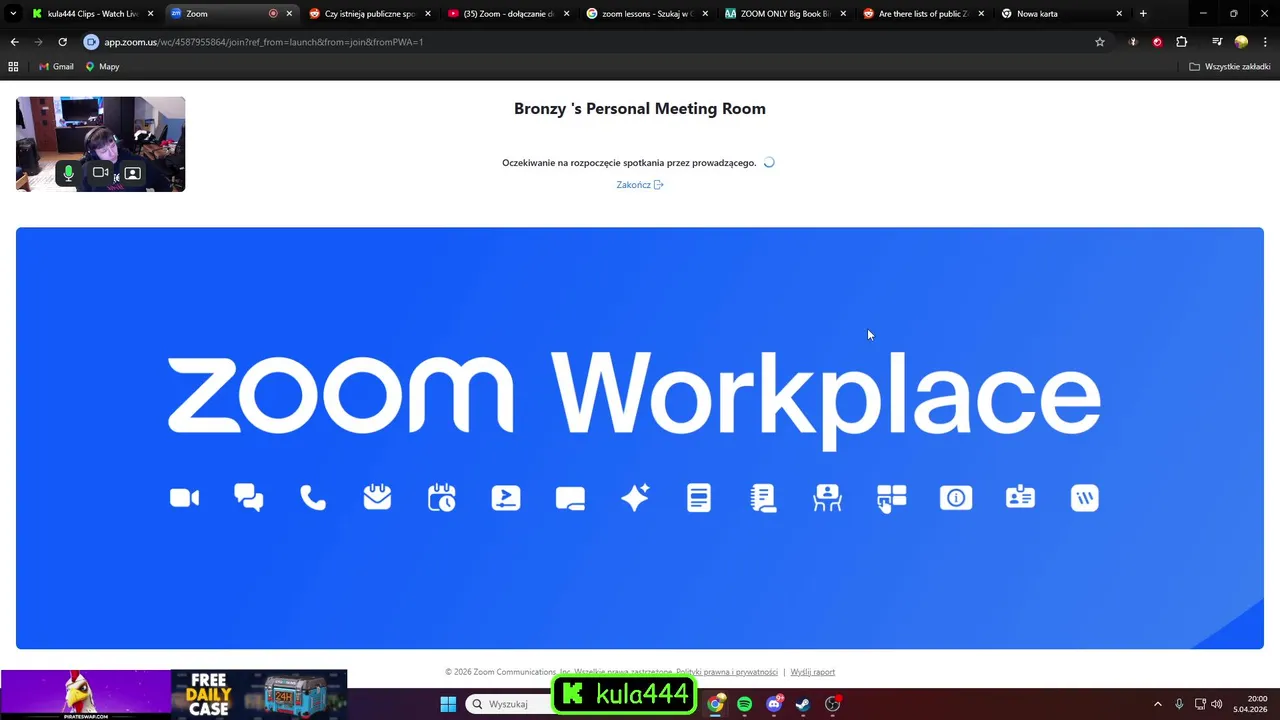1280x720 pixels.
Task: Open the OBS icon on the taskbar
Action: tap(833, 704)
